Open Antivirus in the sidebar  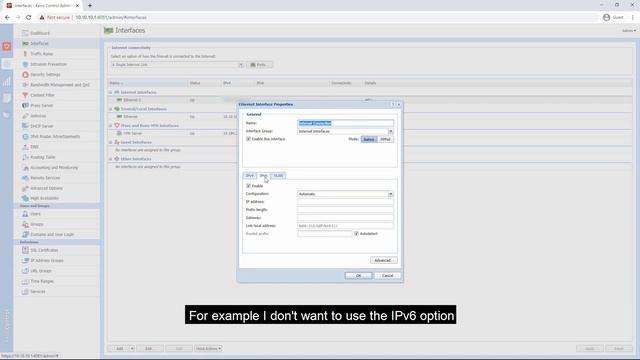[x=38, y=116]
